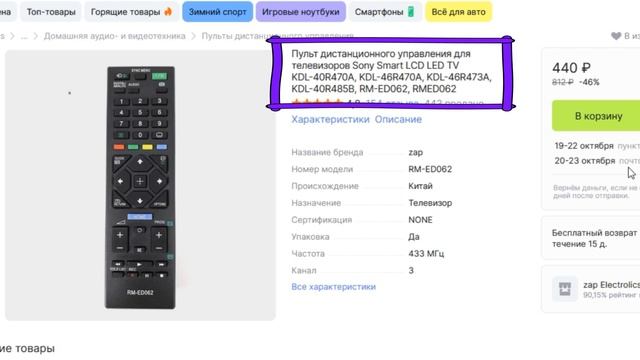This screenshot has height=360, width=640.
Task: Select the Зимний спорт category chip
Action: tap(218, 12)
